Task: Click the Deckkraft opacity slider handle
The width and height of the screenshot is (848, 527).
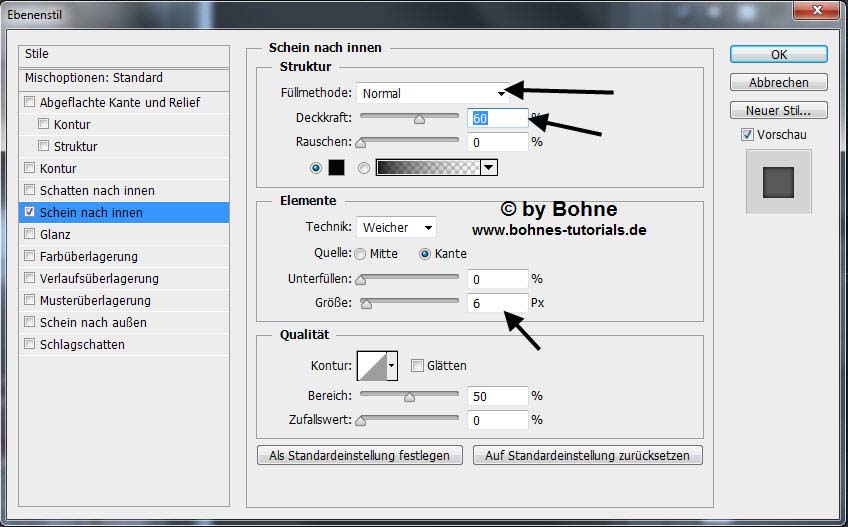Action: pyautogui.click(x=420, y=119)
